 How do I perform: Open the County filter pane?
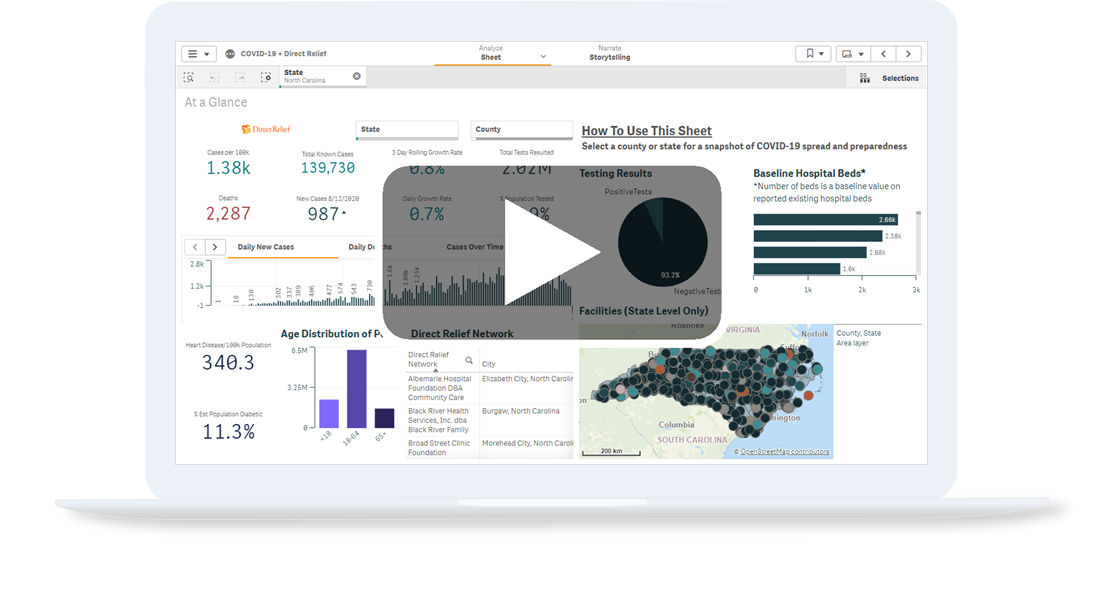click(522, 130)
